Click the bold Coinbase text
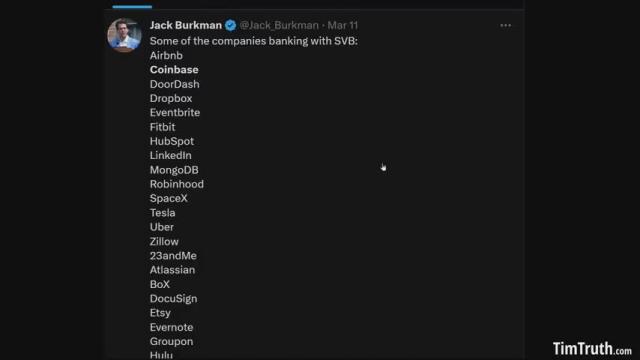640x360 pixels. (174, 70)
